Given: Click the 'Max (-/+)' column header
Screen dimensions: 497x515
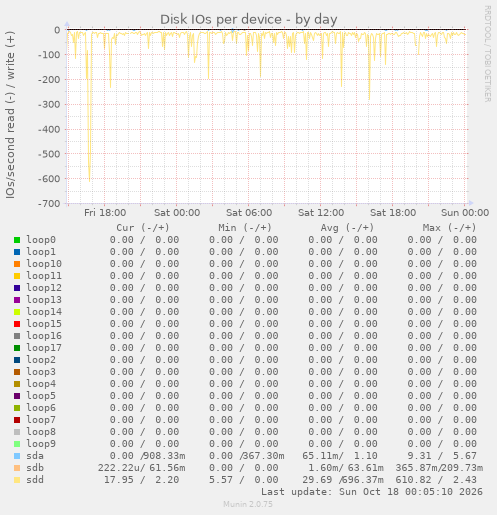Looking at the screenshot, I should point(449,228).
